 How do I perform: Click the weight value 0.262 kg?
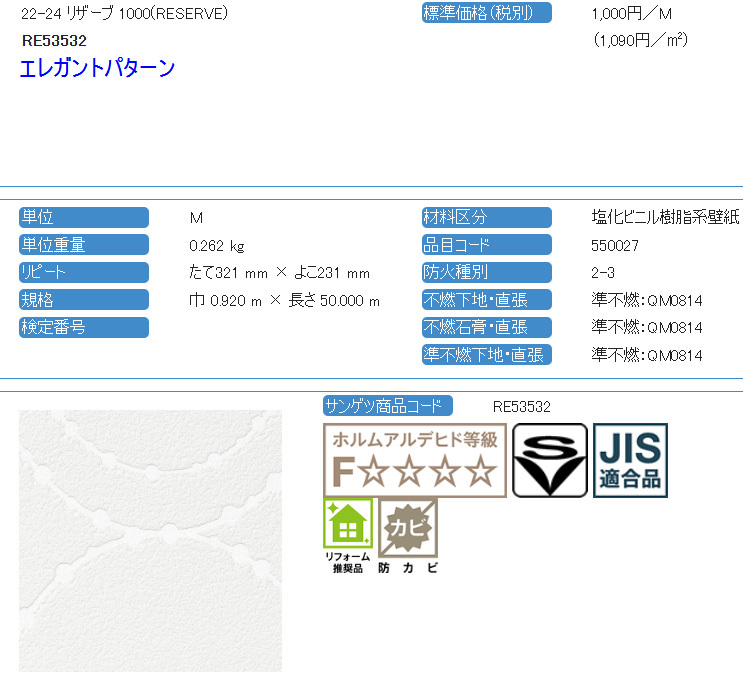217,246
